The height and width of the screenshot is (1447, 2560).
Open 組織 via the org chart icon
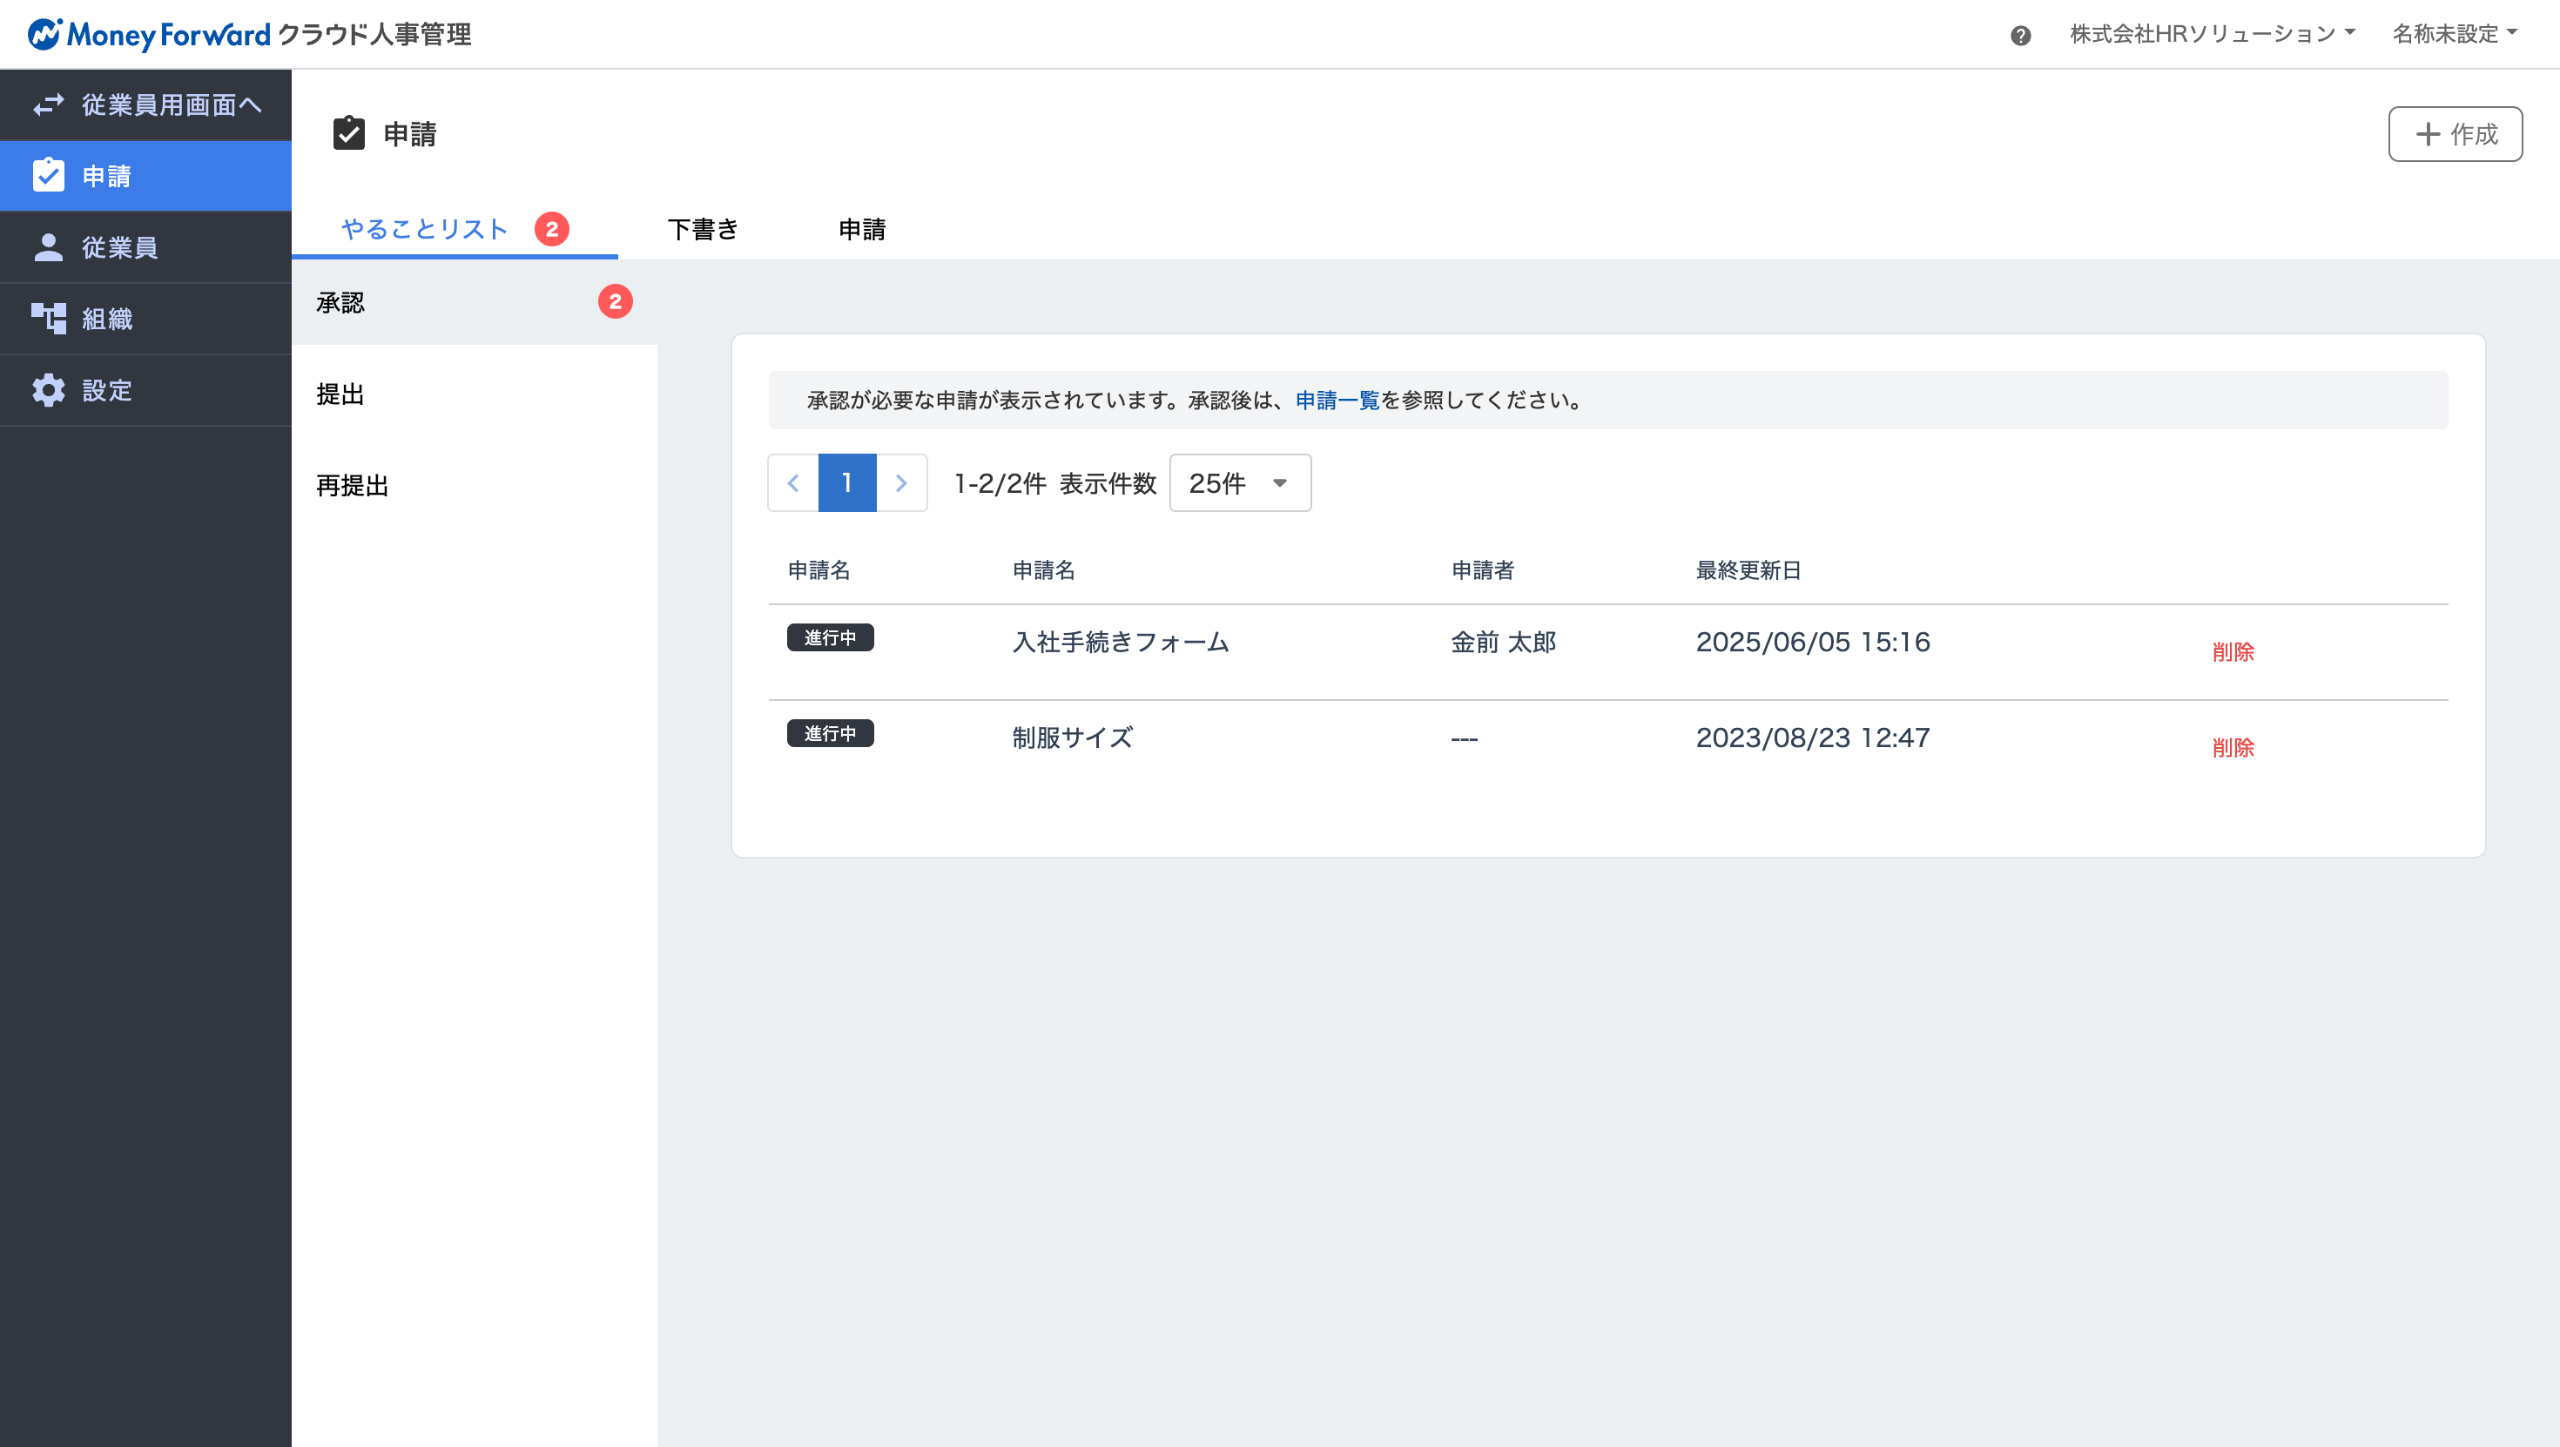coord(48,319)
